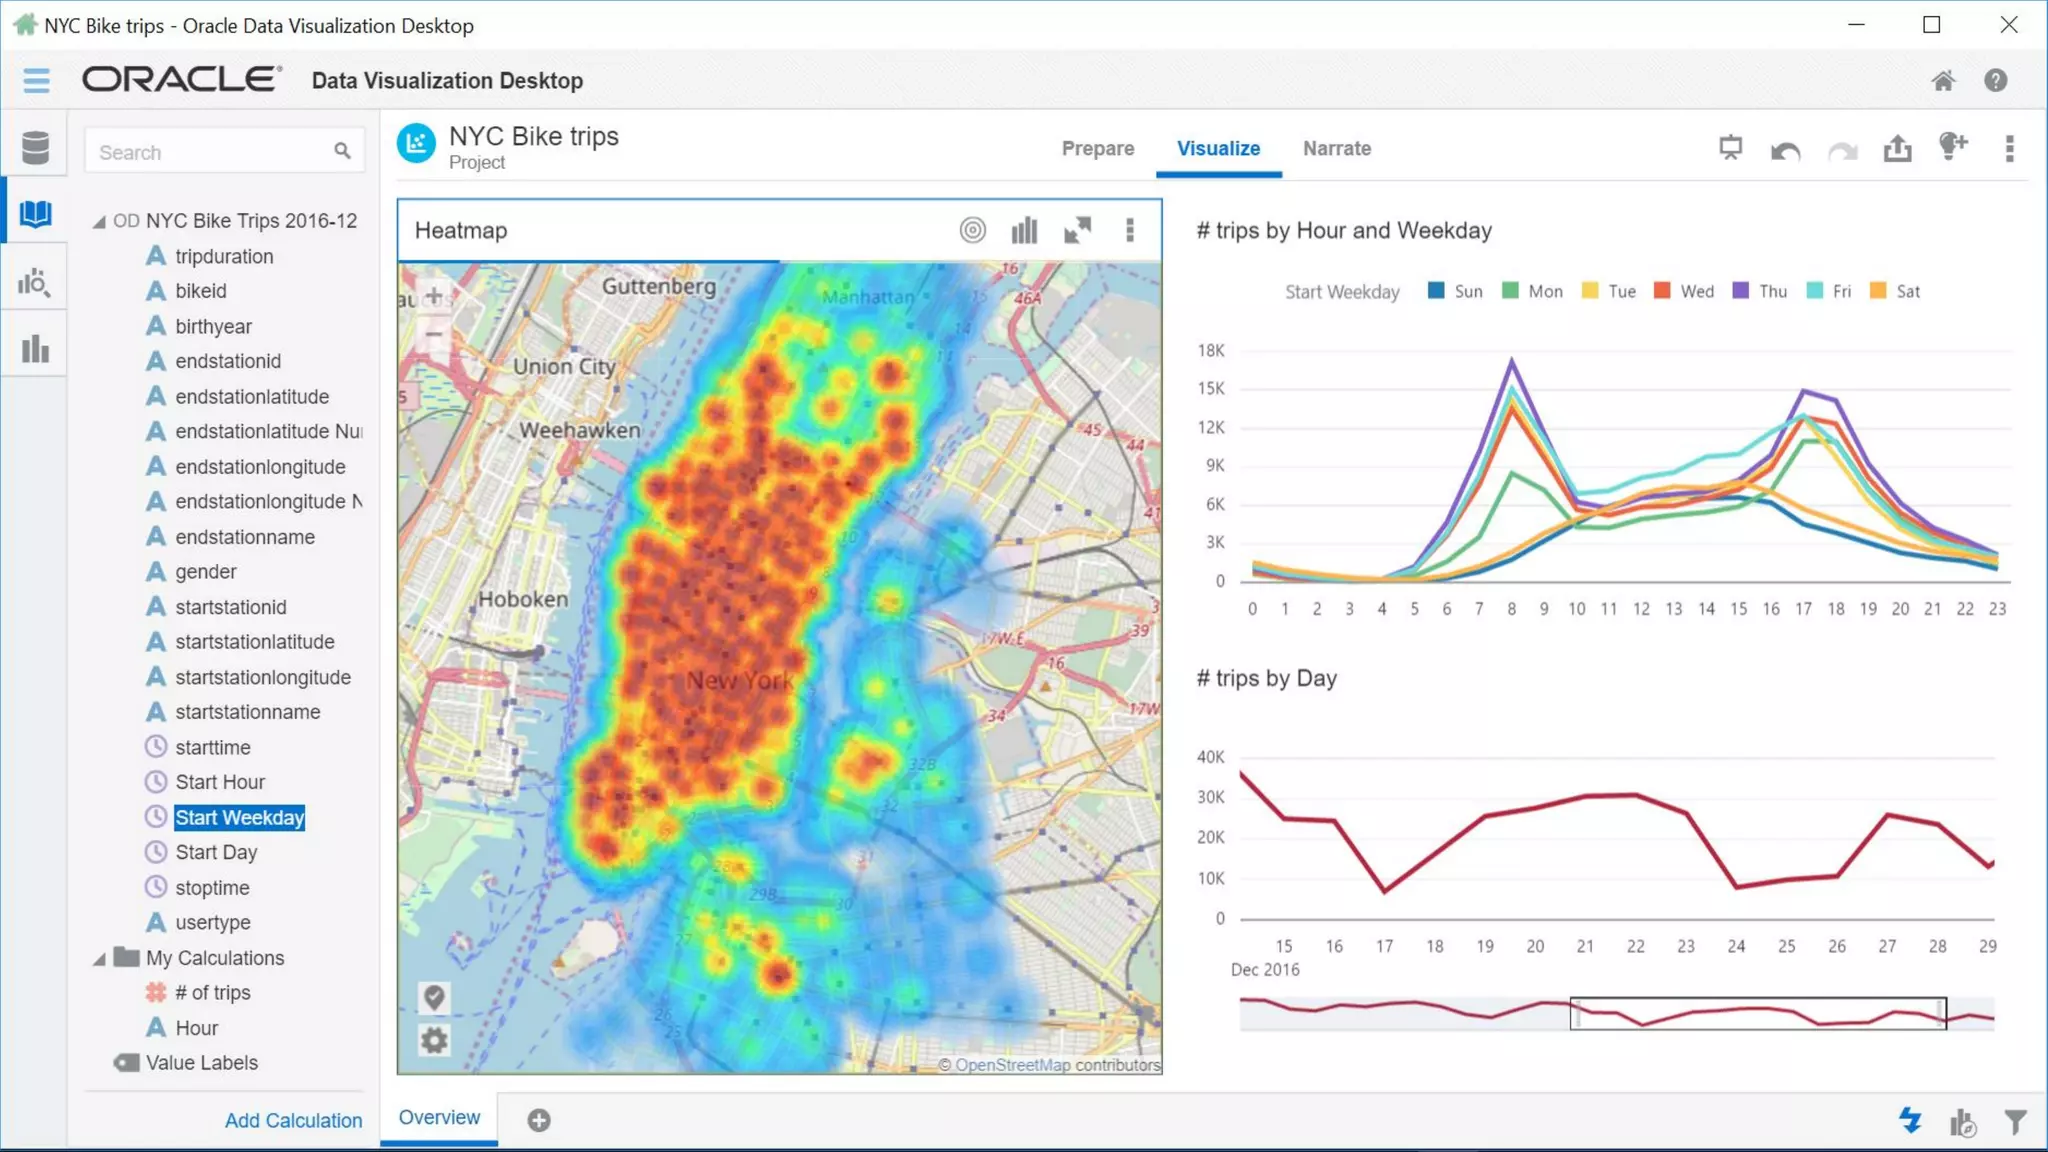Toggle the Sun legend color swatch
The image size is (2048, 1152).
pyautogui.click(x=1436, y=291)
